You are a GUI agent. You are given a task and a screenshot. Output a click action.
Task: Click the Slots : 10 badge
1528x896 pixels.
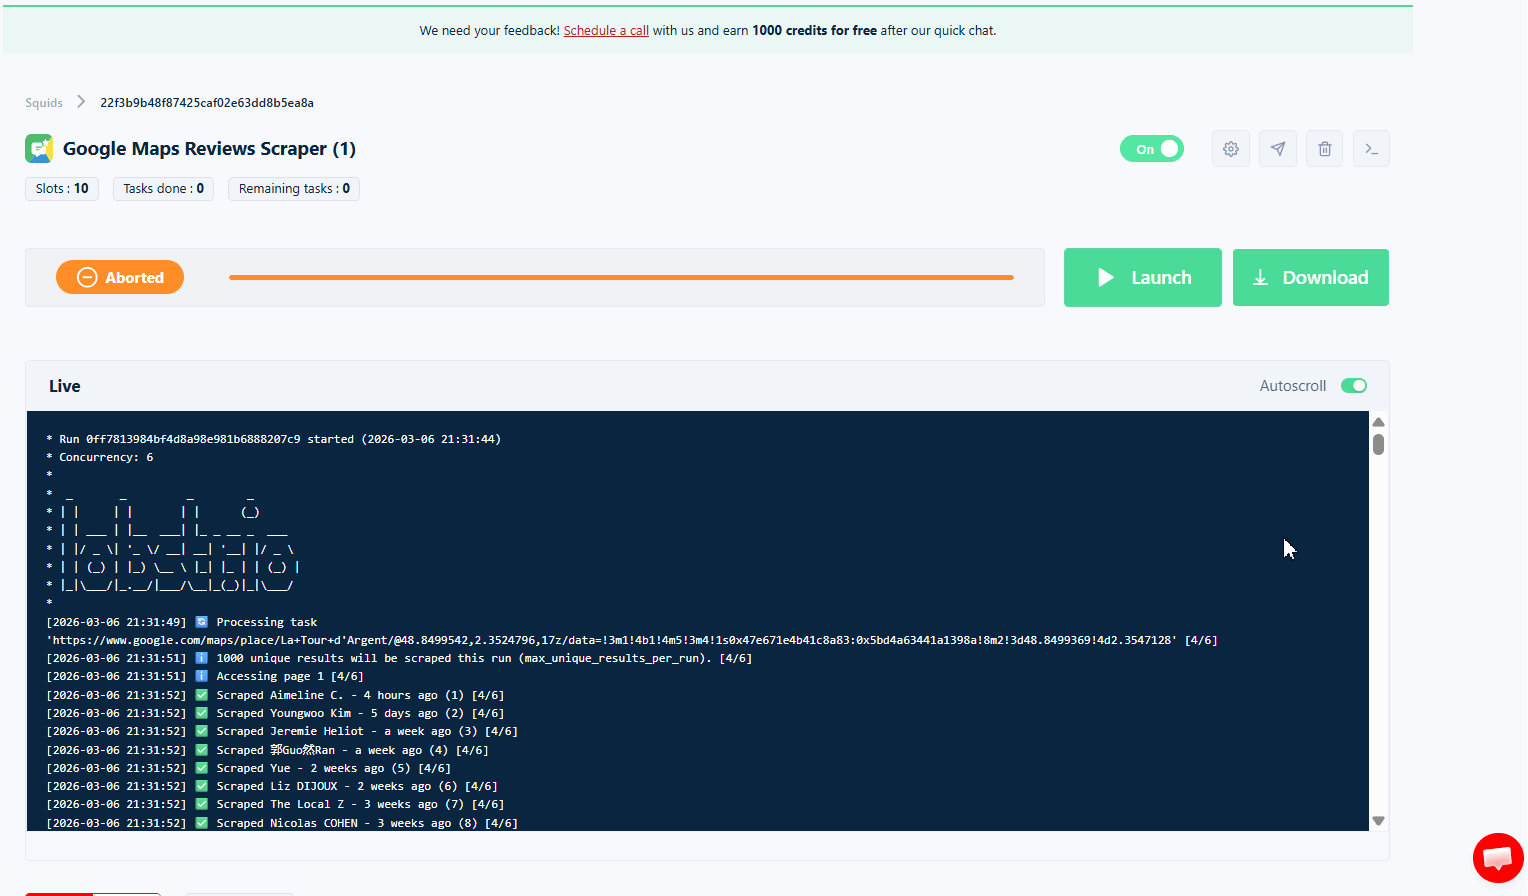coord(61,188)
